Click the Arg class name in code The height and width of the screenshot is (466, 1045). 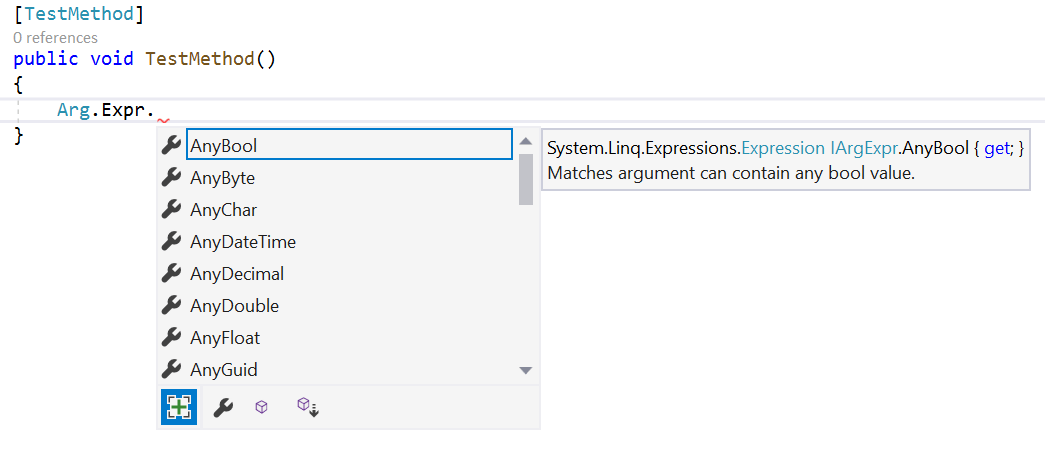coord(73,110)
